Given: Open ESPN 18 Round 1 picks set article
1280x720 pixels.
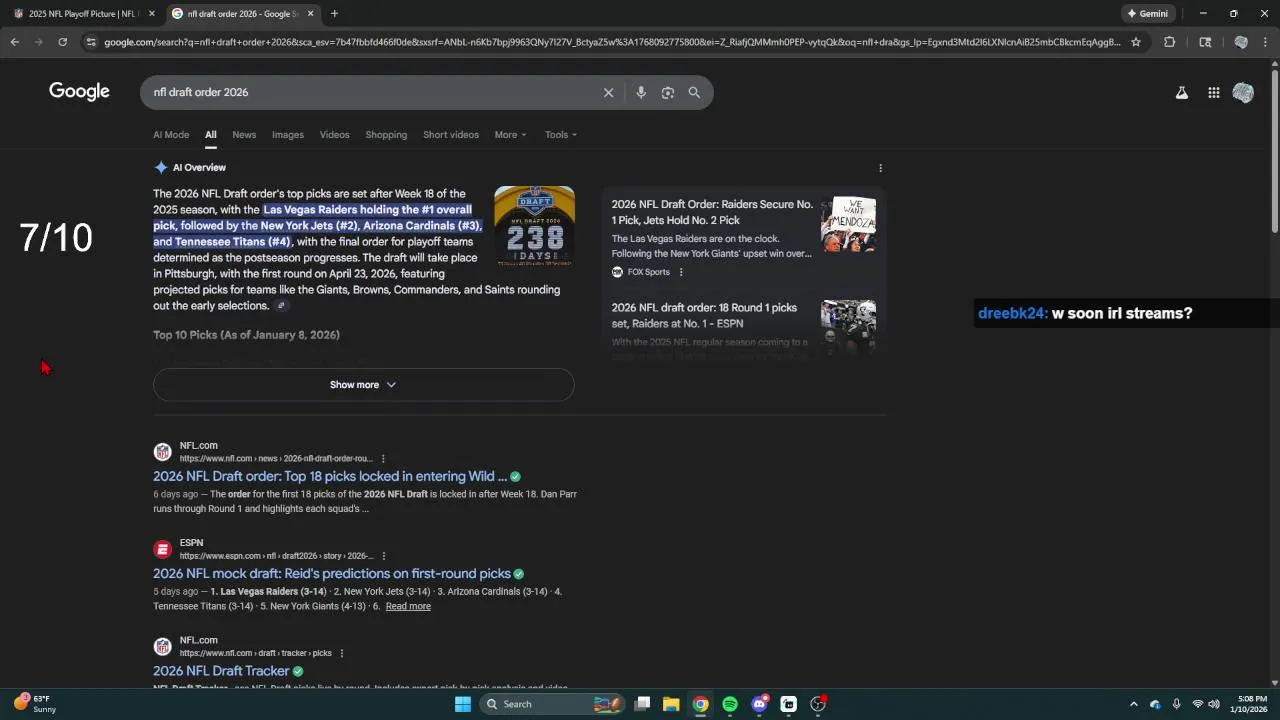Looking at the screenshot, I should [704, 316].
